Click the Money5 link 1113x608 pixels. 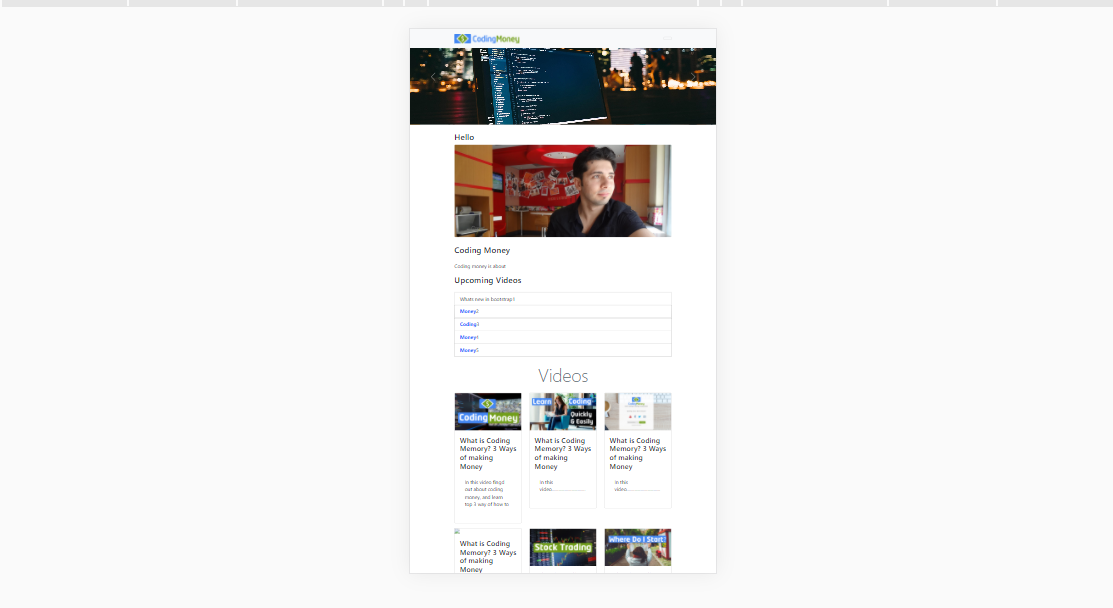pos(469,350)
